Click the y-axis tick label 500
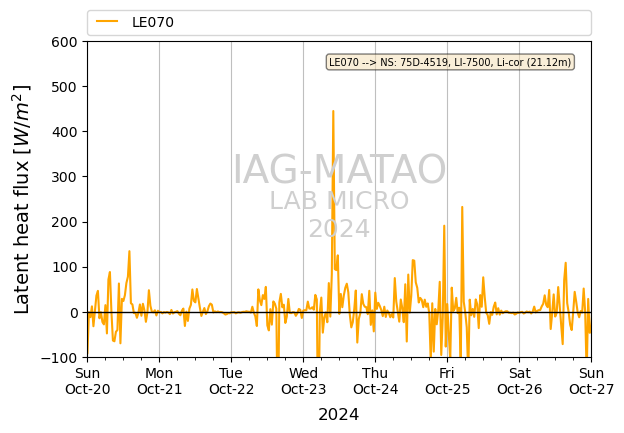This screenshot has height=433, width=624. (x=64, y=87)
